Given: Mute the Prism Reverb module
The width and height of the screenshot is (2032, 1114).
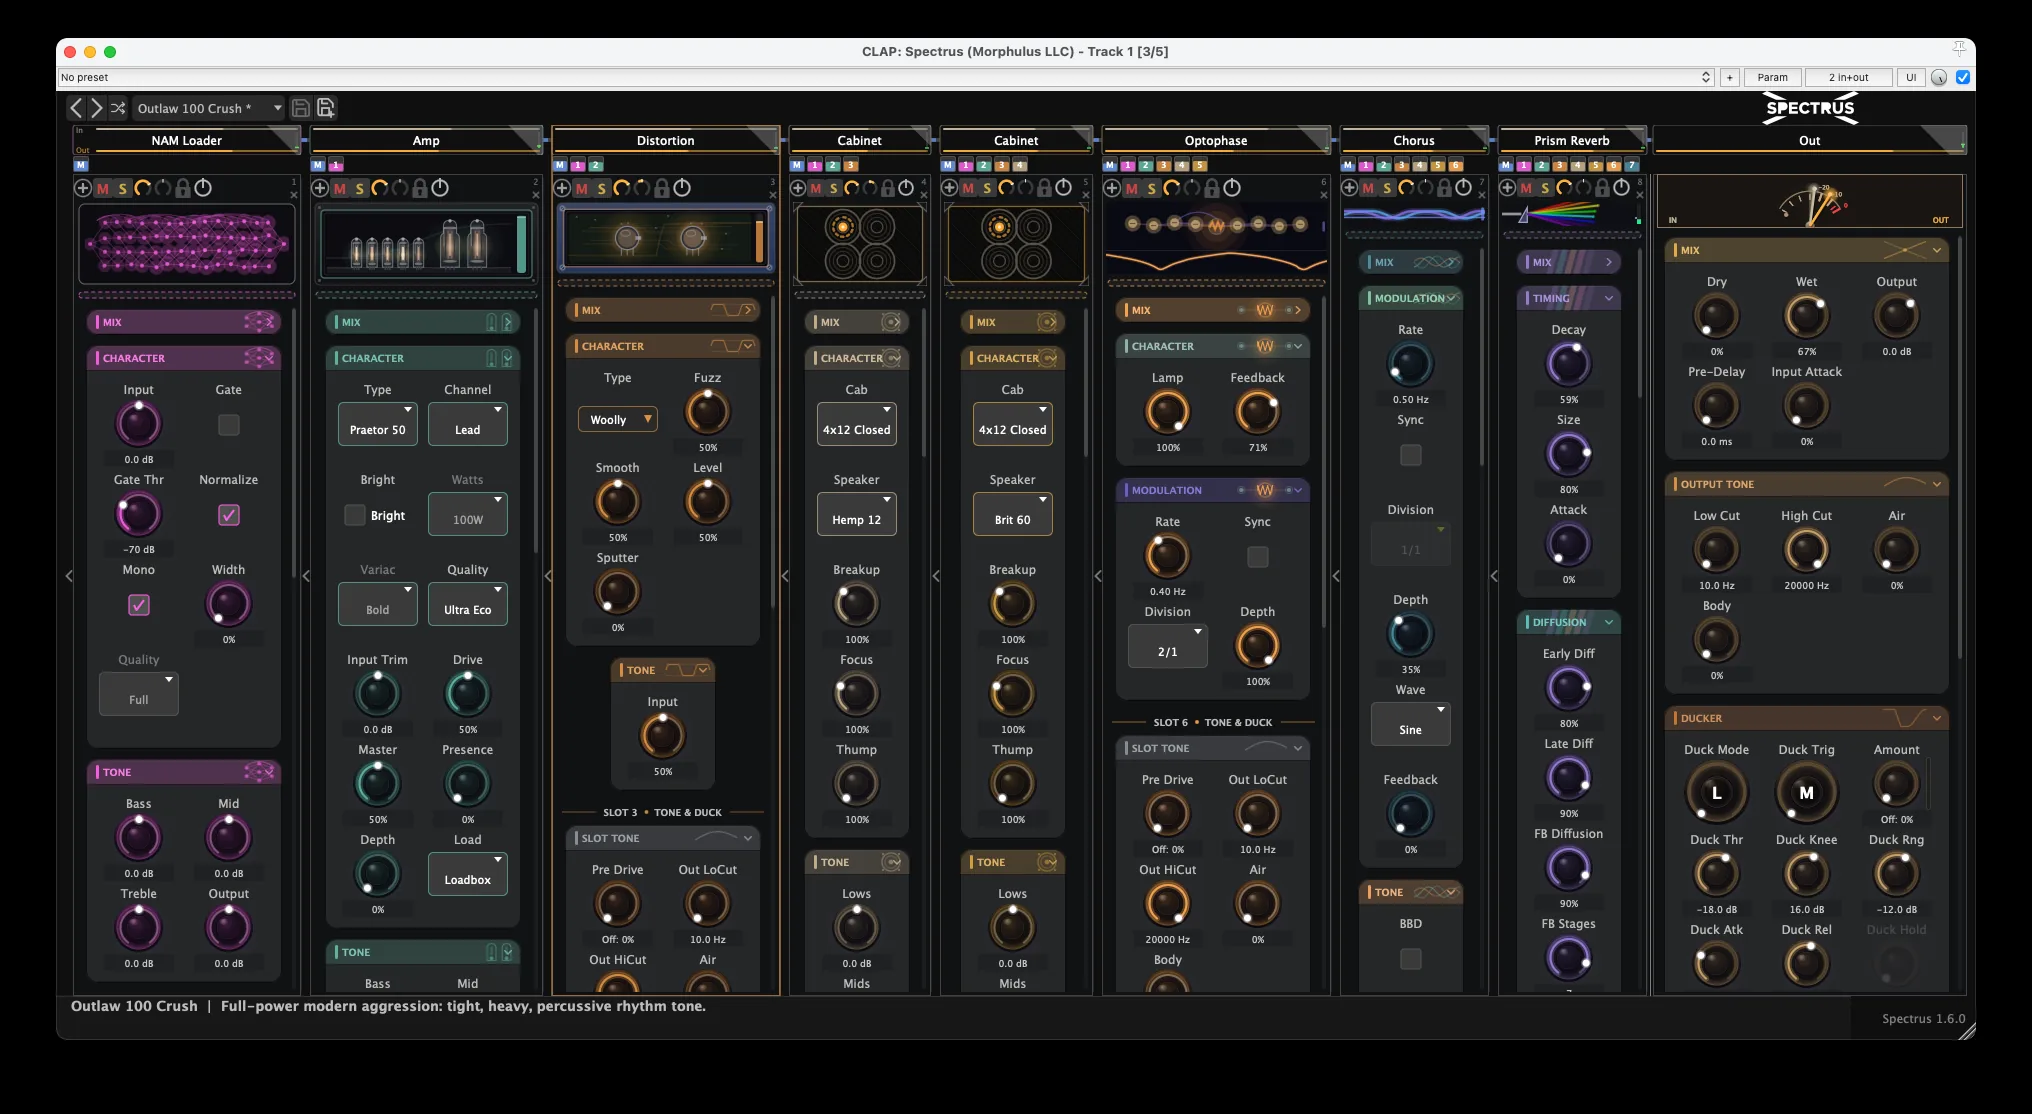Looking at the screenshot, I should 1526,188.
